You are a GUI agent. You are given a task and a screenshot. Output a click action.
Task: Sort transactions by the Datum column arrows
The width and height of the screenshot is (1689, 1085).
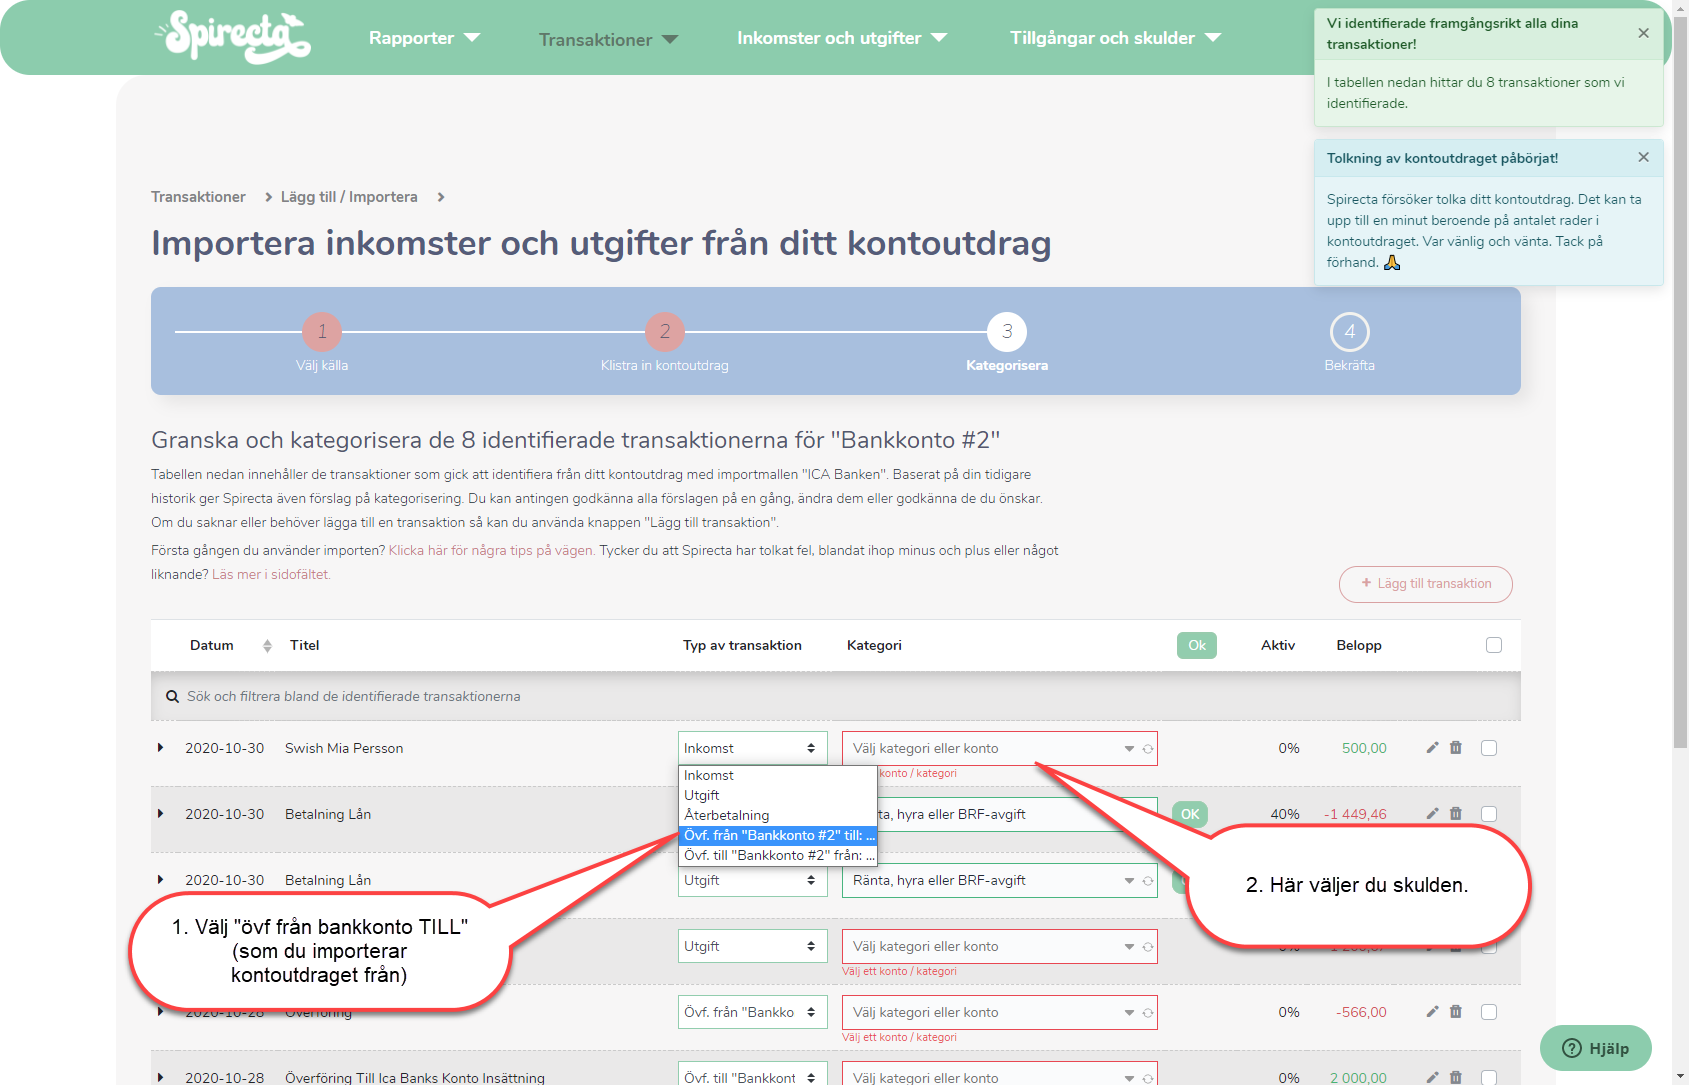click(x=267, y=646)
